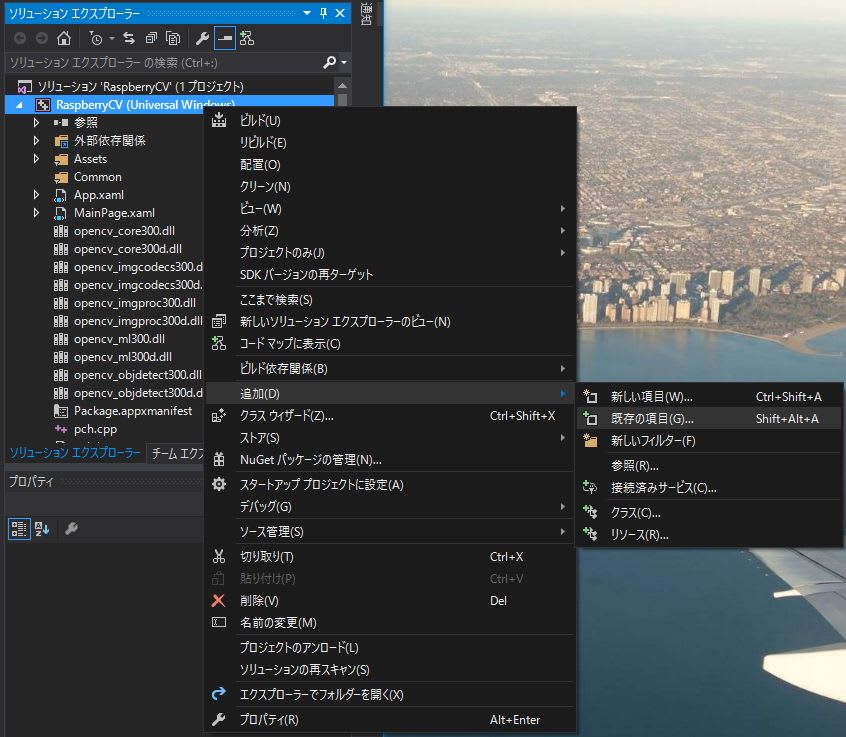Switch to the チーム エクスプローラー tab
Screen dimensions: 846x737
[x=176, y=453]
